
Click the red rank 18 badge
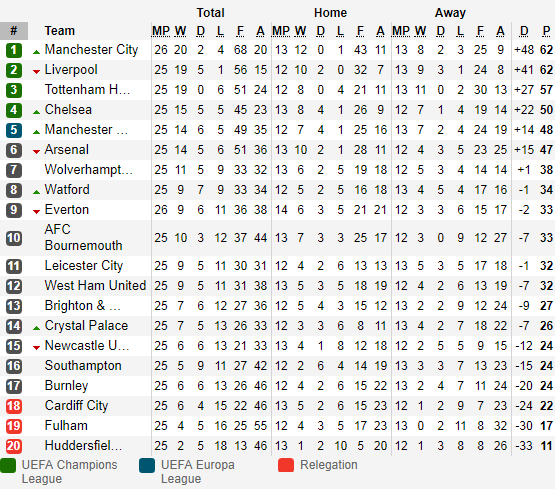click(x=14, y=406)
